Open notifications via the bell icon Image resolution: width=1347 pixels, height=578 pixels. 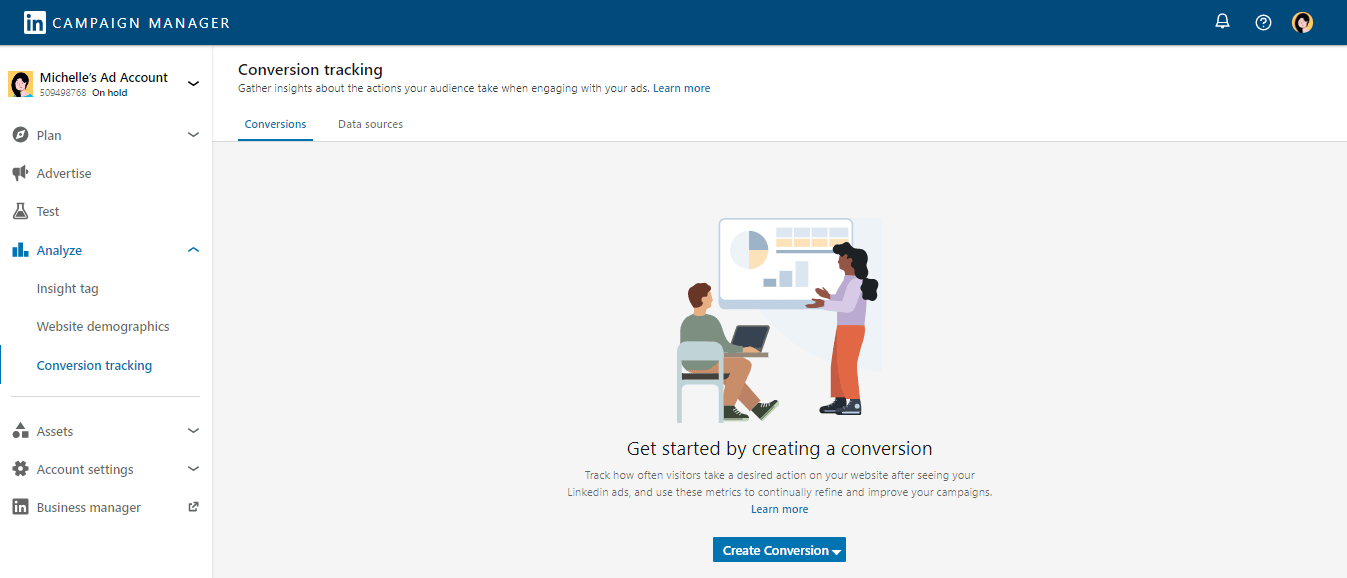[x=1221, y=21]
